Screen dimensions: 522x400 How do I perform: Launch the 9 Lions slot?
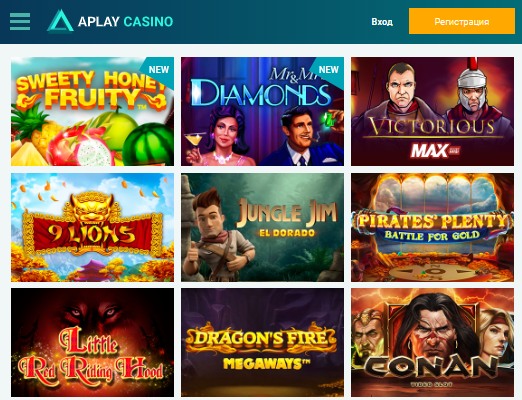pos(92,227)
